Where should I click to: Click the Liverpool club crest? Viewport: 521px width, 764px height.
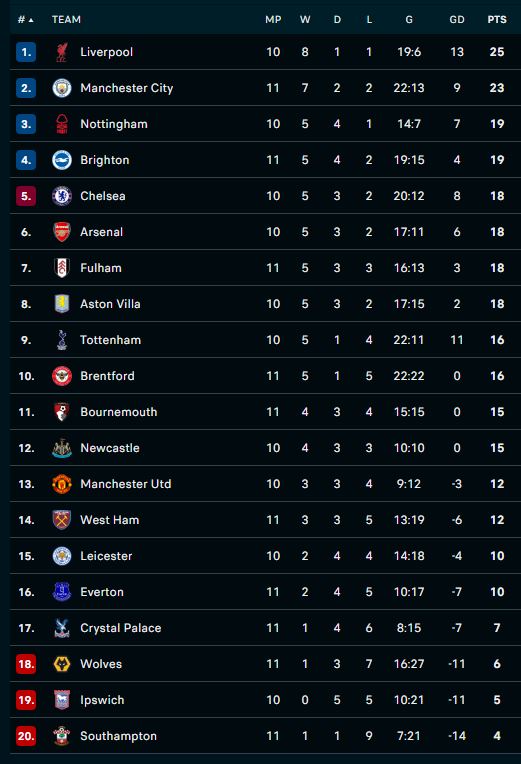click(62, 52)
